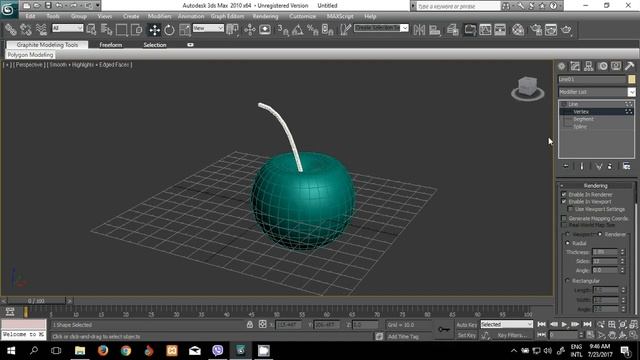The width and height of the screenshot is (640, 360).
Task: Open the key filter Selected dropdown
Action: pyautogui.click(x=507, y=324)
